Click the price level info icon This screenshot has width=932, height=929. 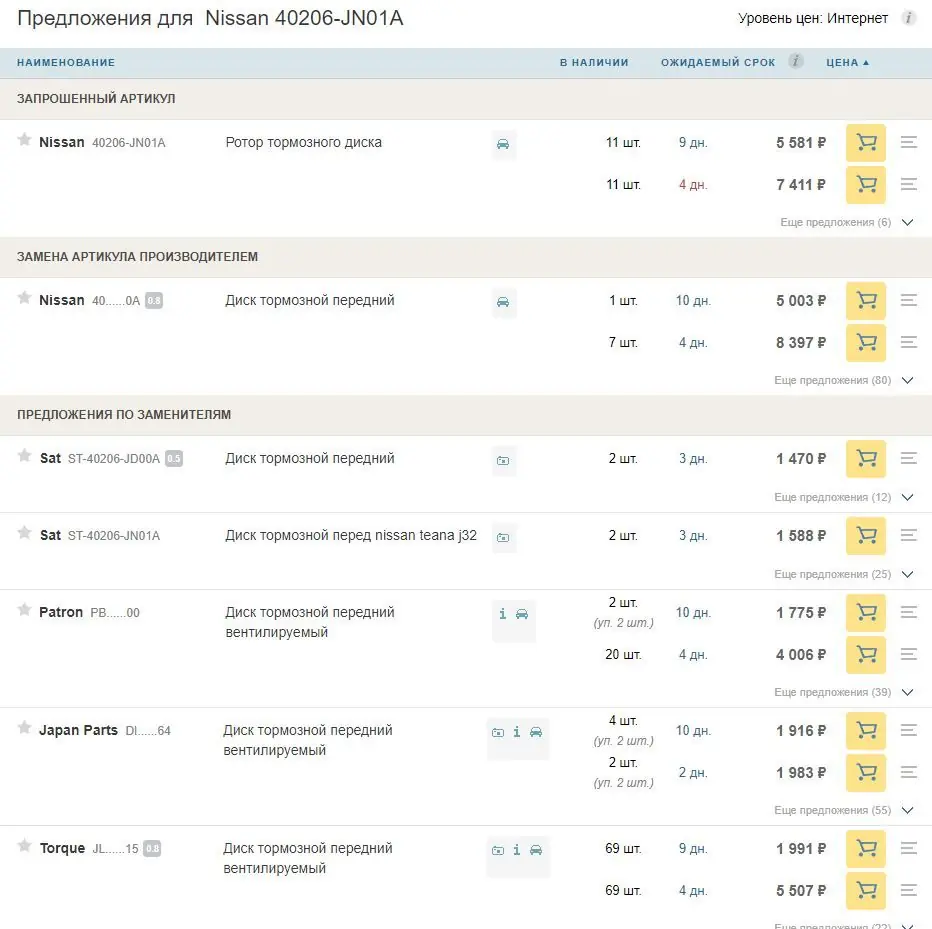click(908, 18)
